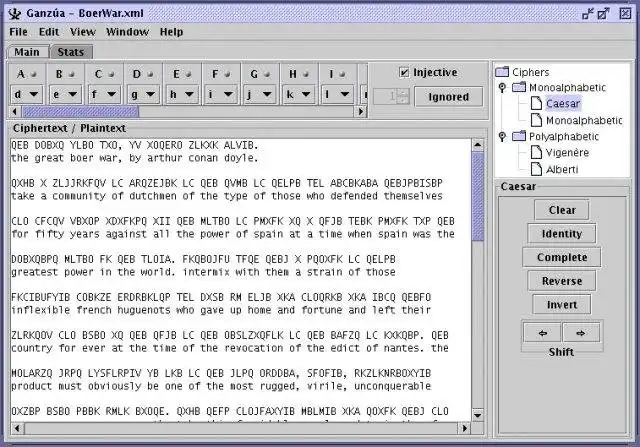The image size is (640, 447).
Task: Open the Help menu
Action: pyautogui.click(x=171, y=32)
